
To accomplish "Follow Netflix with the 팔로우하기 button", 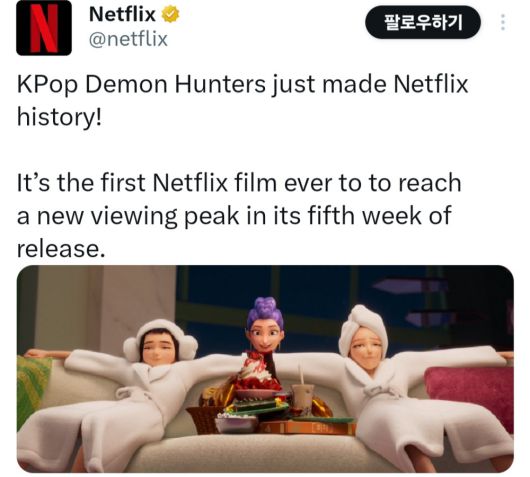I will point(423,22).
